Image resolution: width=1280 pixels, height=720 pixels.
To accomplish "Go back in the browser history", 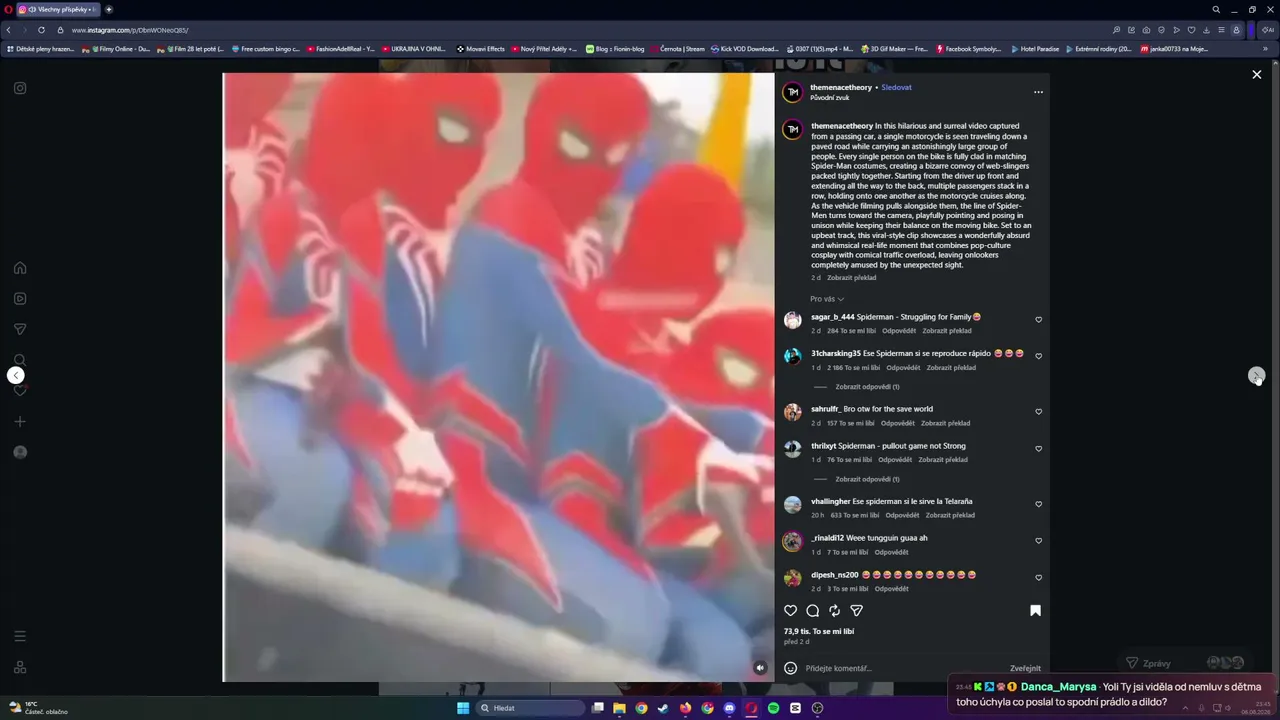I will pyautogui.click(x=9, y=30).
